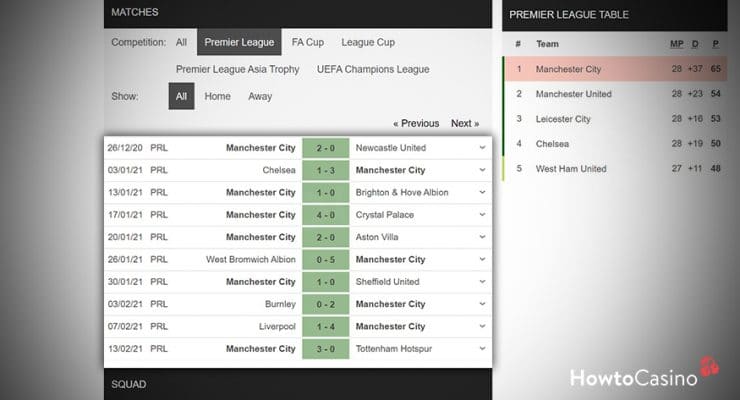The width and height of the screenshot is (740, 400).
Task: Choose the League Cup competition filter
Action: pyautogui.click(x=368, y=42)
